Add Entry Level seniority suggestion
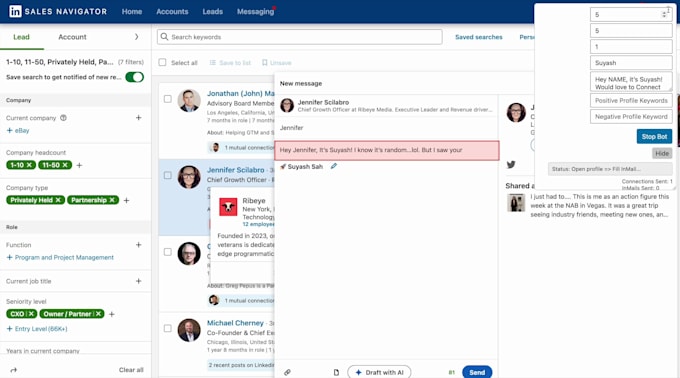This screenshot has width=680, height=378. tap(37, 329)
